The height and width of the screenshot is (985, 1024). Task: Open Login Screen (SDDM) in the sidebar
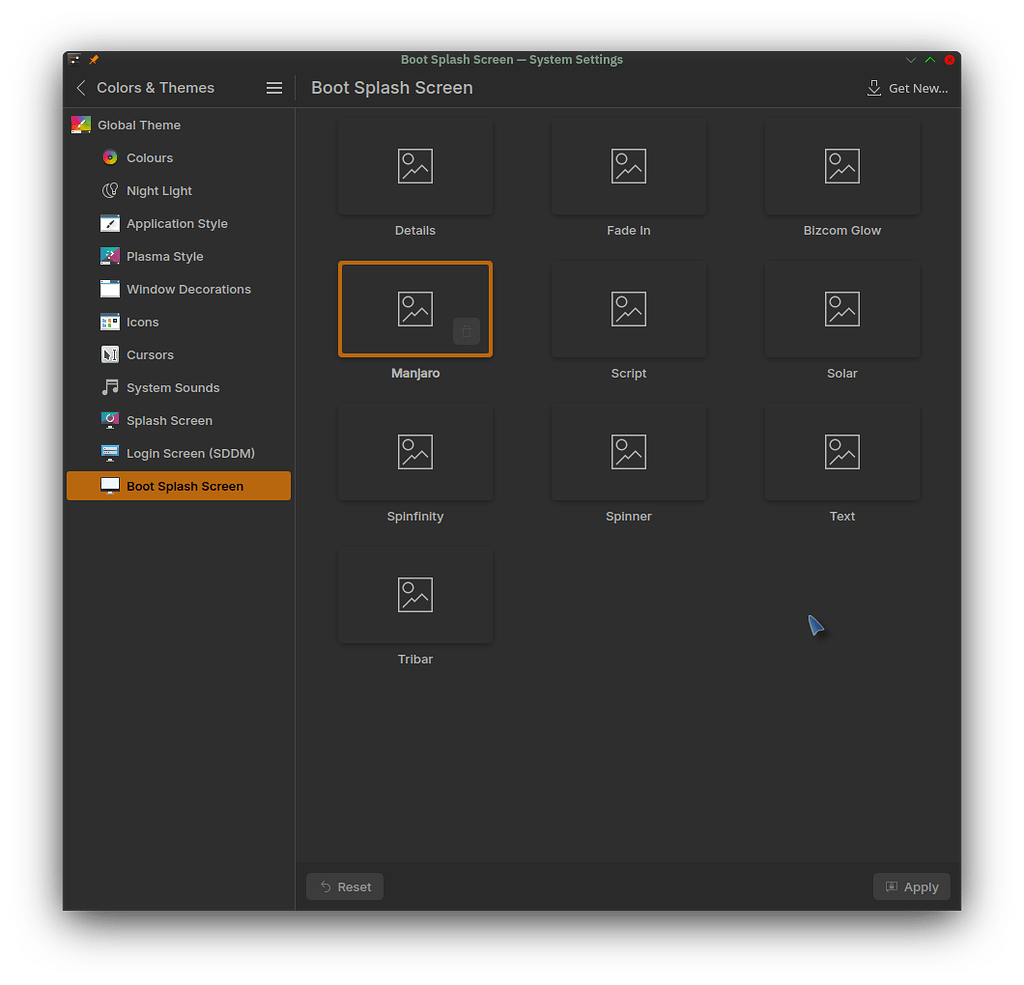coord(109,453)
